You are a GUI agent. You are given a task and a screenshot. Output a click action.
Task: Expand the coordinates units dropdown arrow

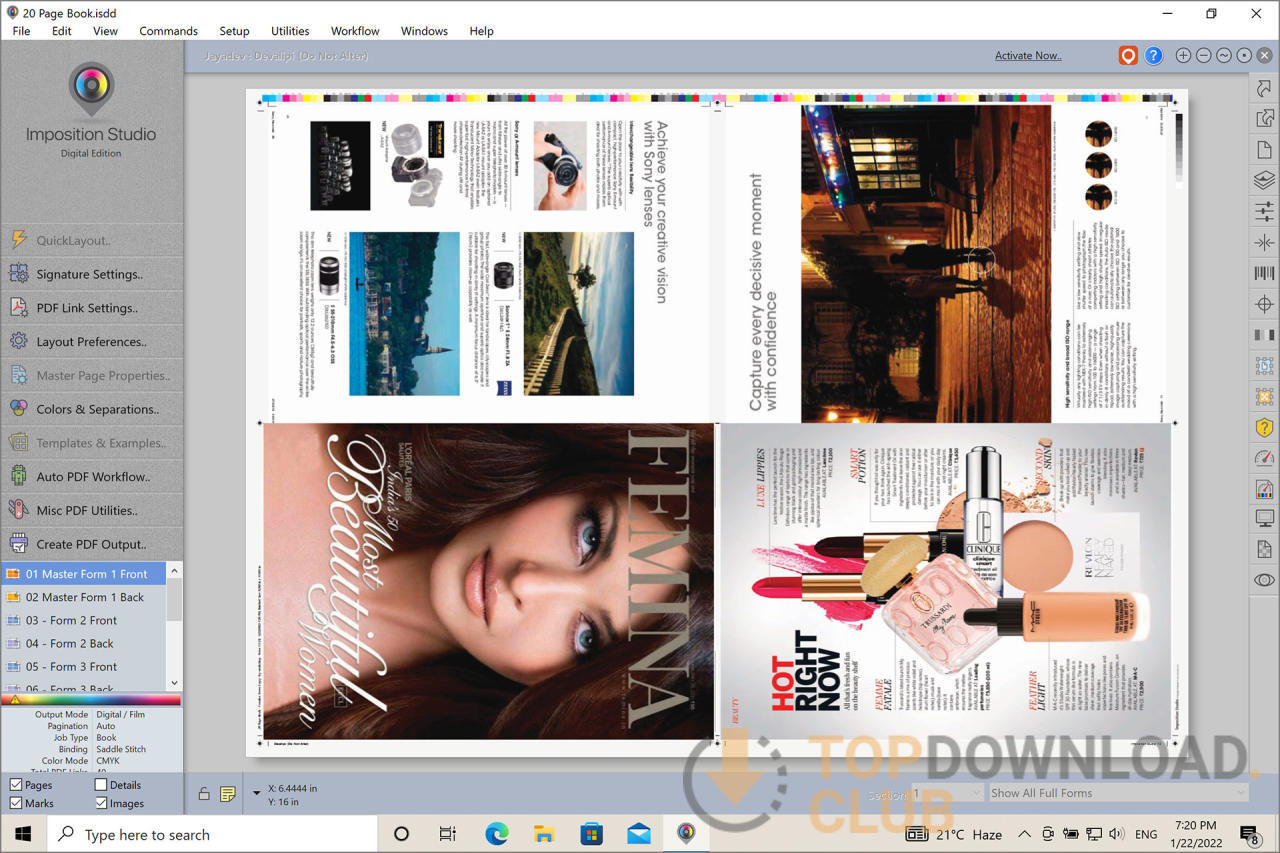(x=257, y=794)
